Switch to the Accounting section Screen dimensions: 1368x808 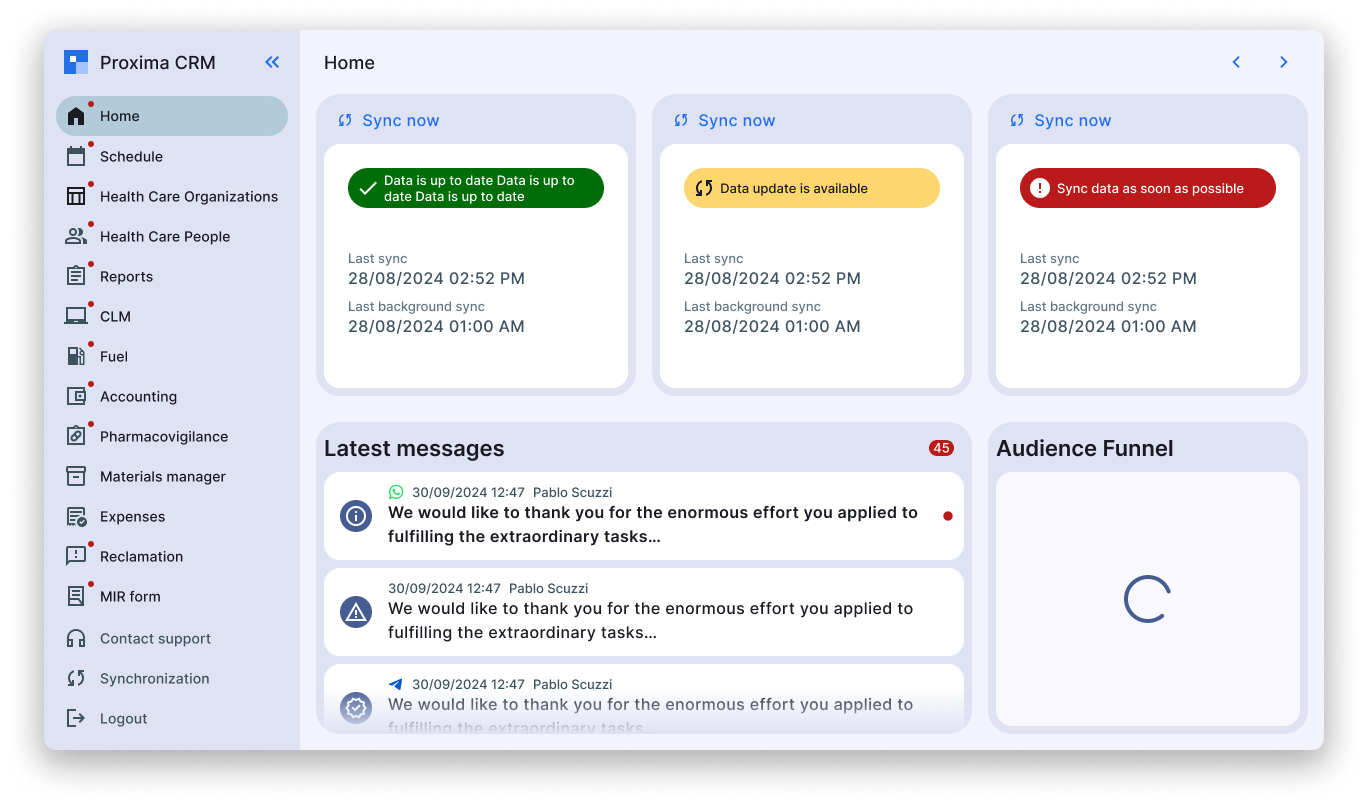pos(77,396)
